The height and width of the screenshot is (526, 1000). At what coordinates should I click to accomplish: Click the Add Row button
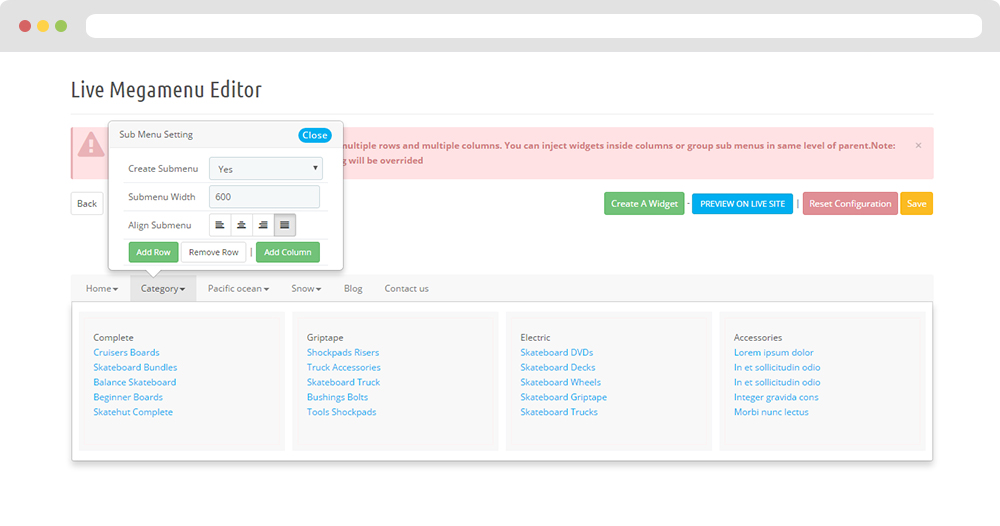tap(153, 252)
